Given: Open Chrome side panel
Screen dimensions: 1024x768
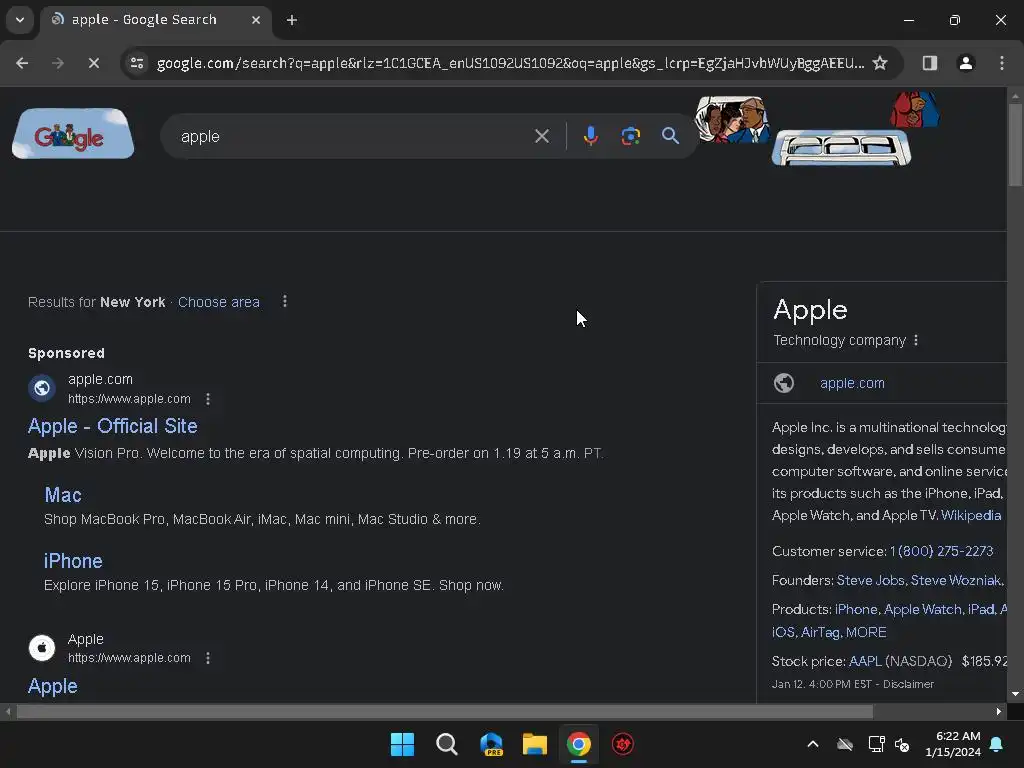Looking at the screenshot, I should click(x=929, y=63).
